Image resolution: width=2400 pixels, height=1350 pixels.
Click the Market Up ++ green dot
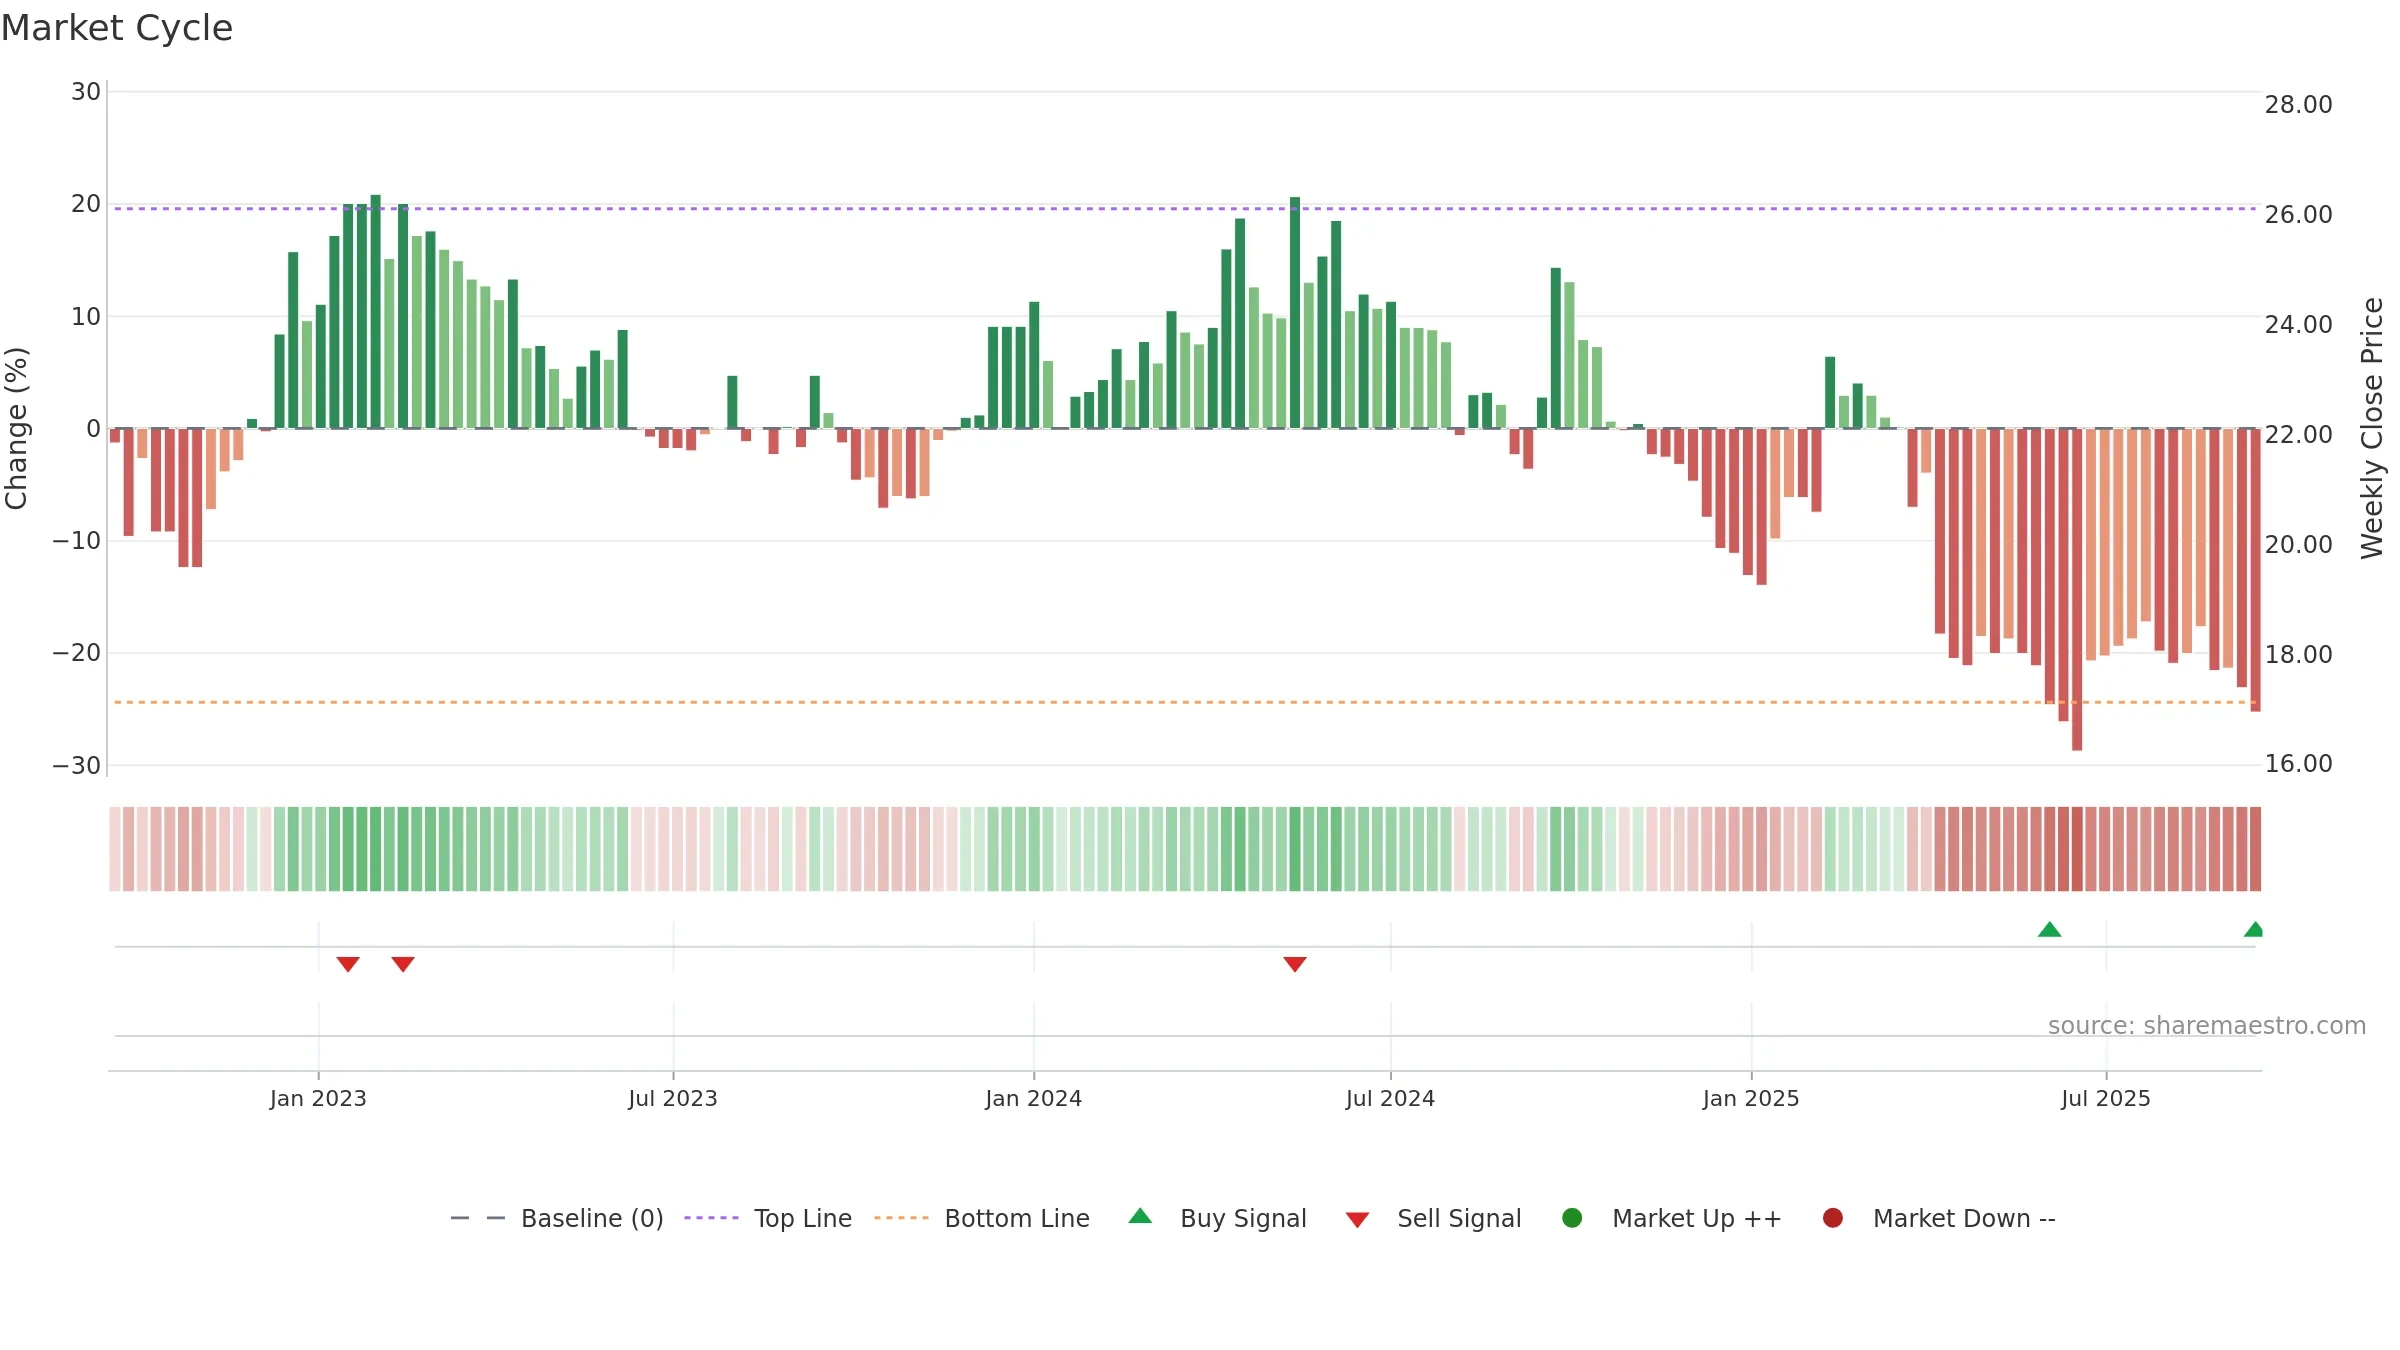[1572, 1218]
